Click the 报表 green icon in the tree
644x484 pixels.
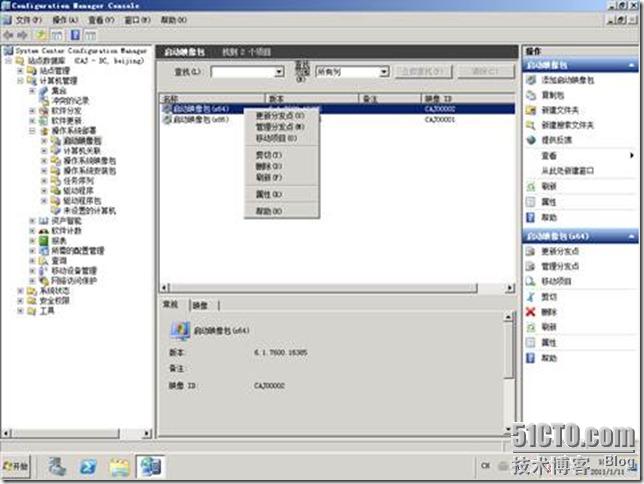tap(44, 241)
